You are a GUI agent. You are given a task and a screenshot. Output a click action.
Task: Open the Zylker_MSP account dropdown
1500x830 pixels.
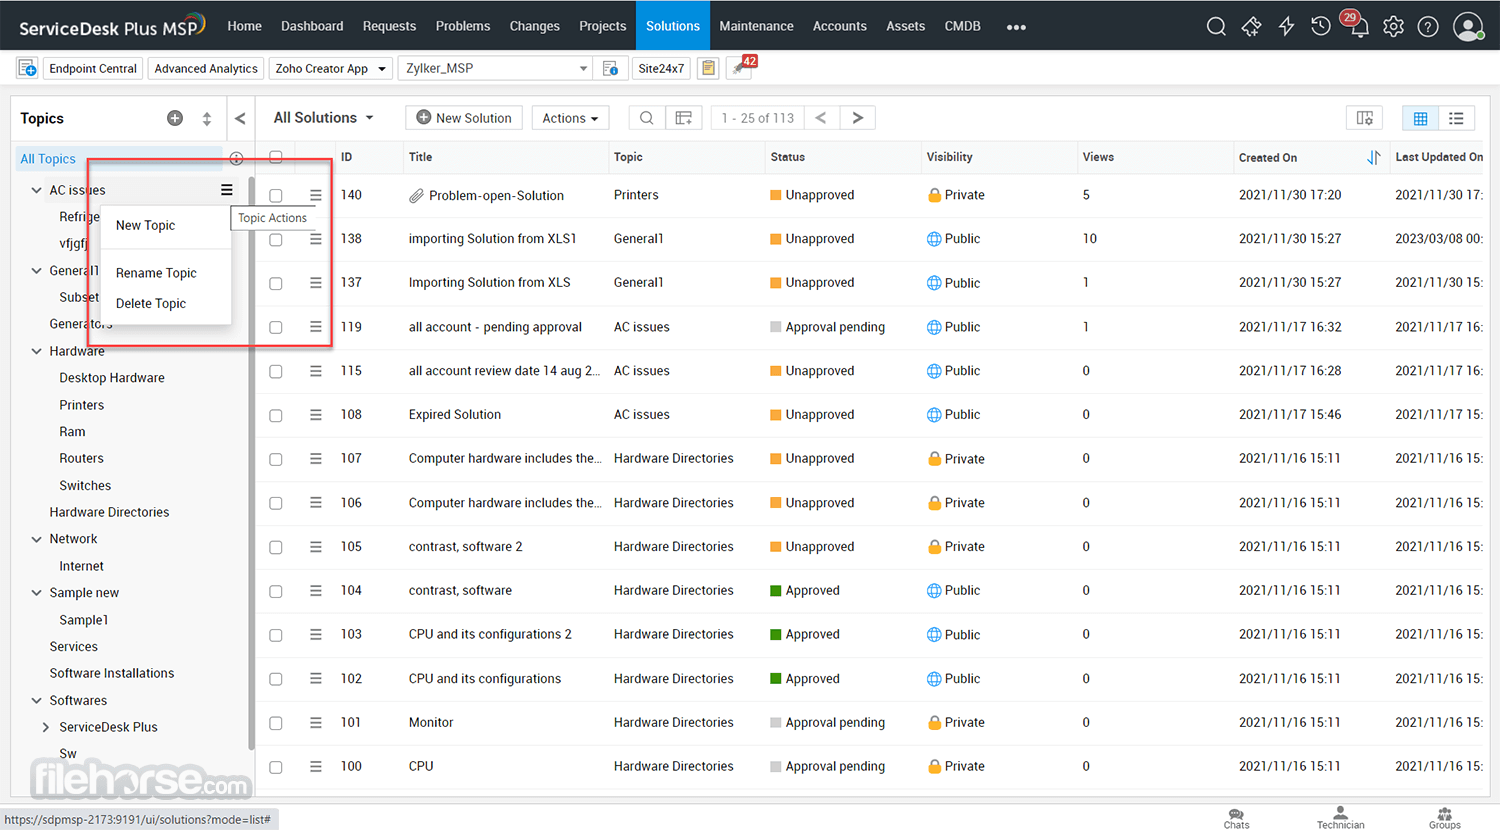[x=495, y=68]
